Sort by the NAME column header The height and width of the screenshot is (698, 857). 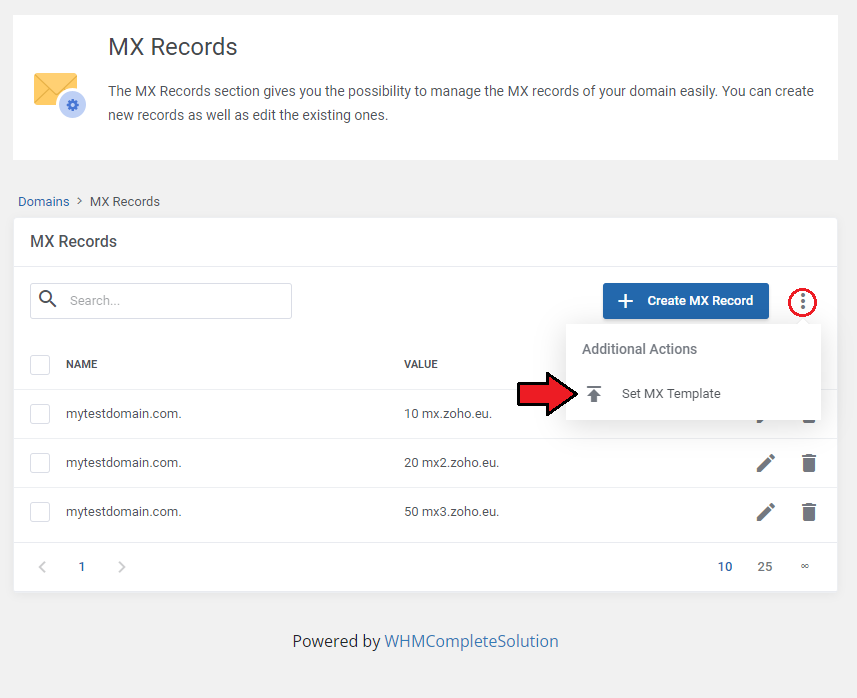(81, 364)
